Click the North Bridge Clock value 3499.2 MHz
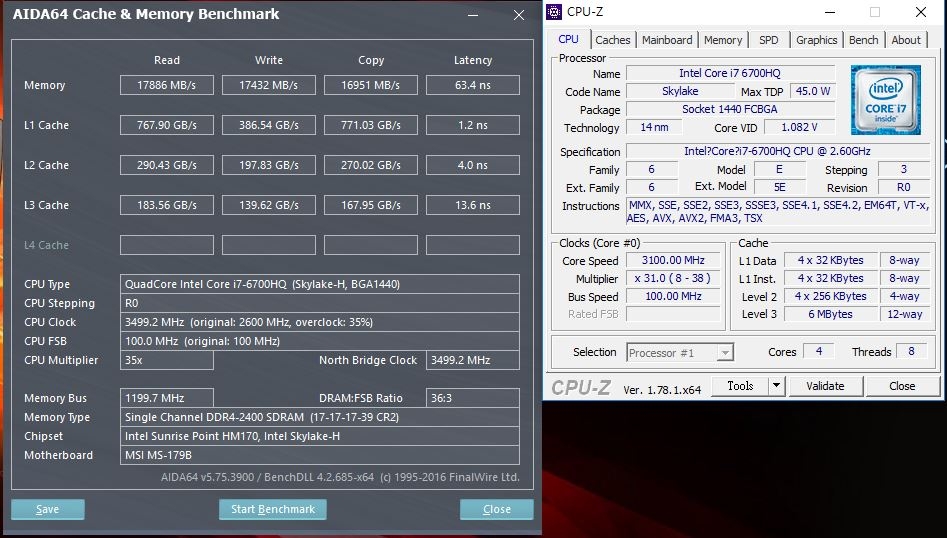947x538 pixels. point(473,360)
